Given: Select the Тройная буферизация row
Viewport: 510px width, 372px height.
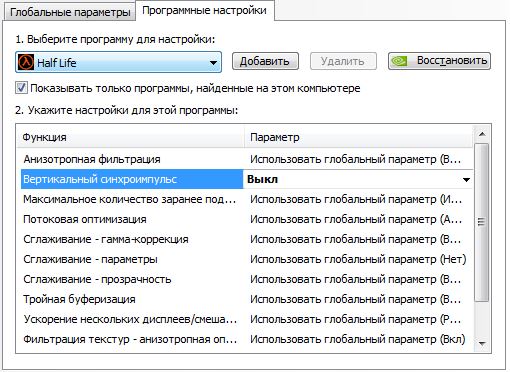Looking at the screenshot, I should coord(247,299).
